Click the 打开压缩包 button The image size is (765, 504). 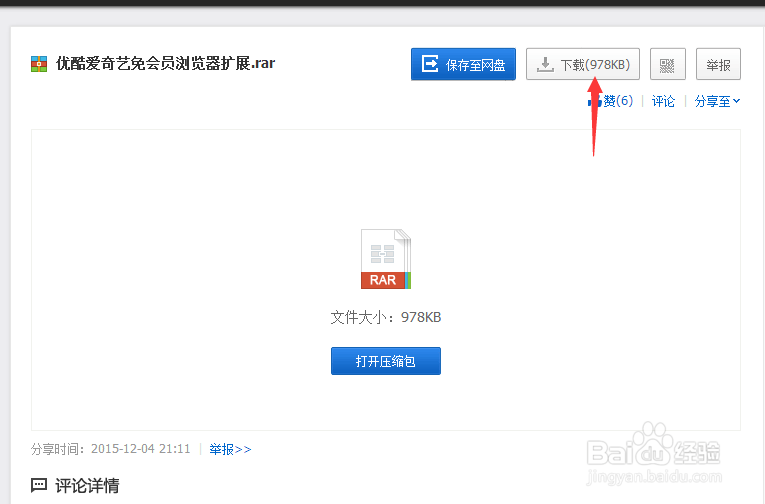point(385,361)
